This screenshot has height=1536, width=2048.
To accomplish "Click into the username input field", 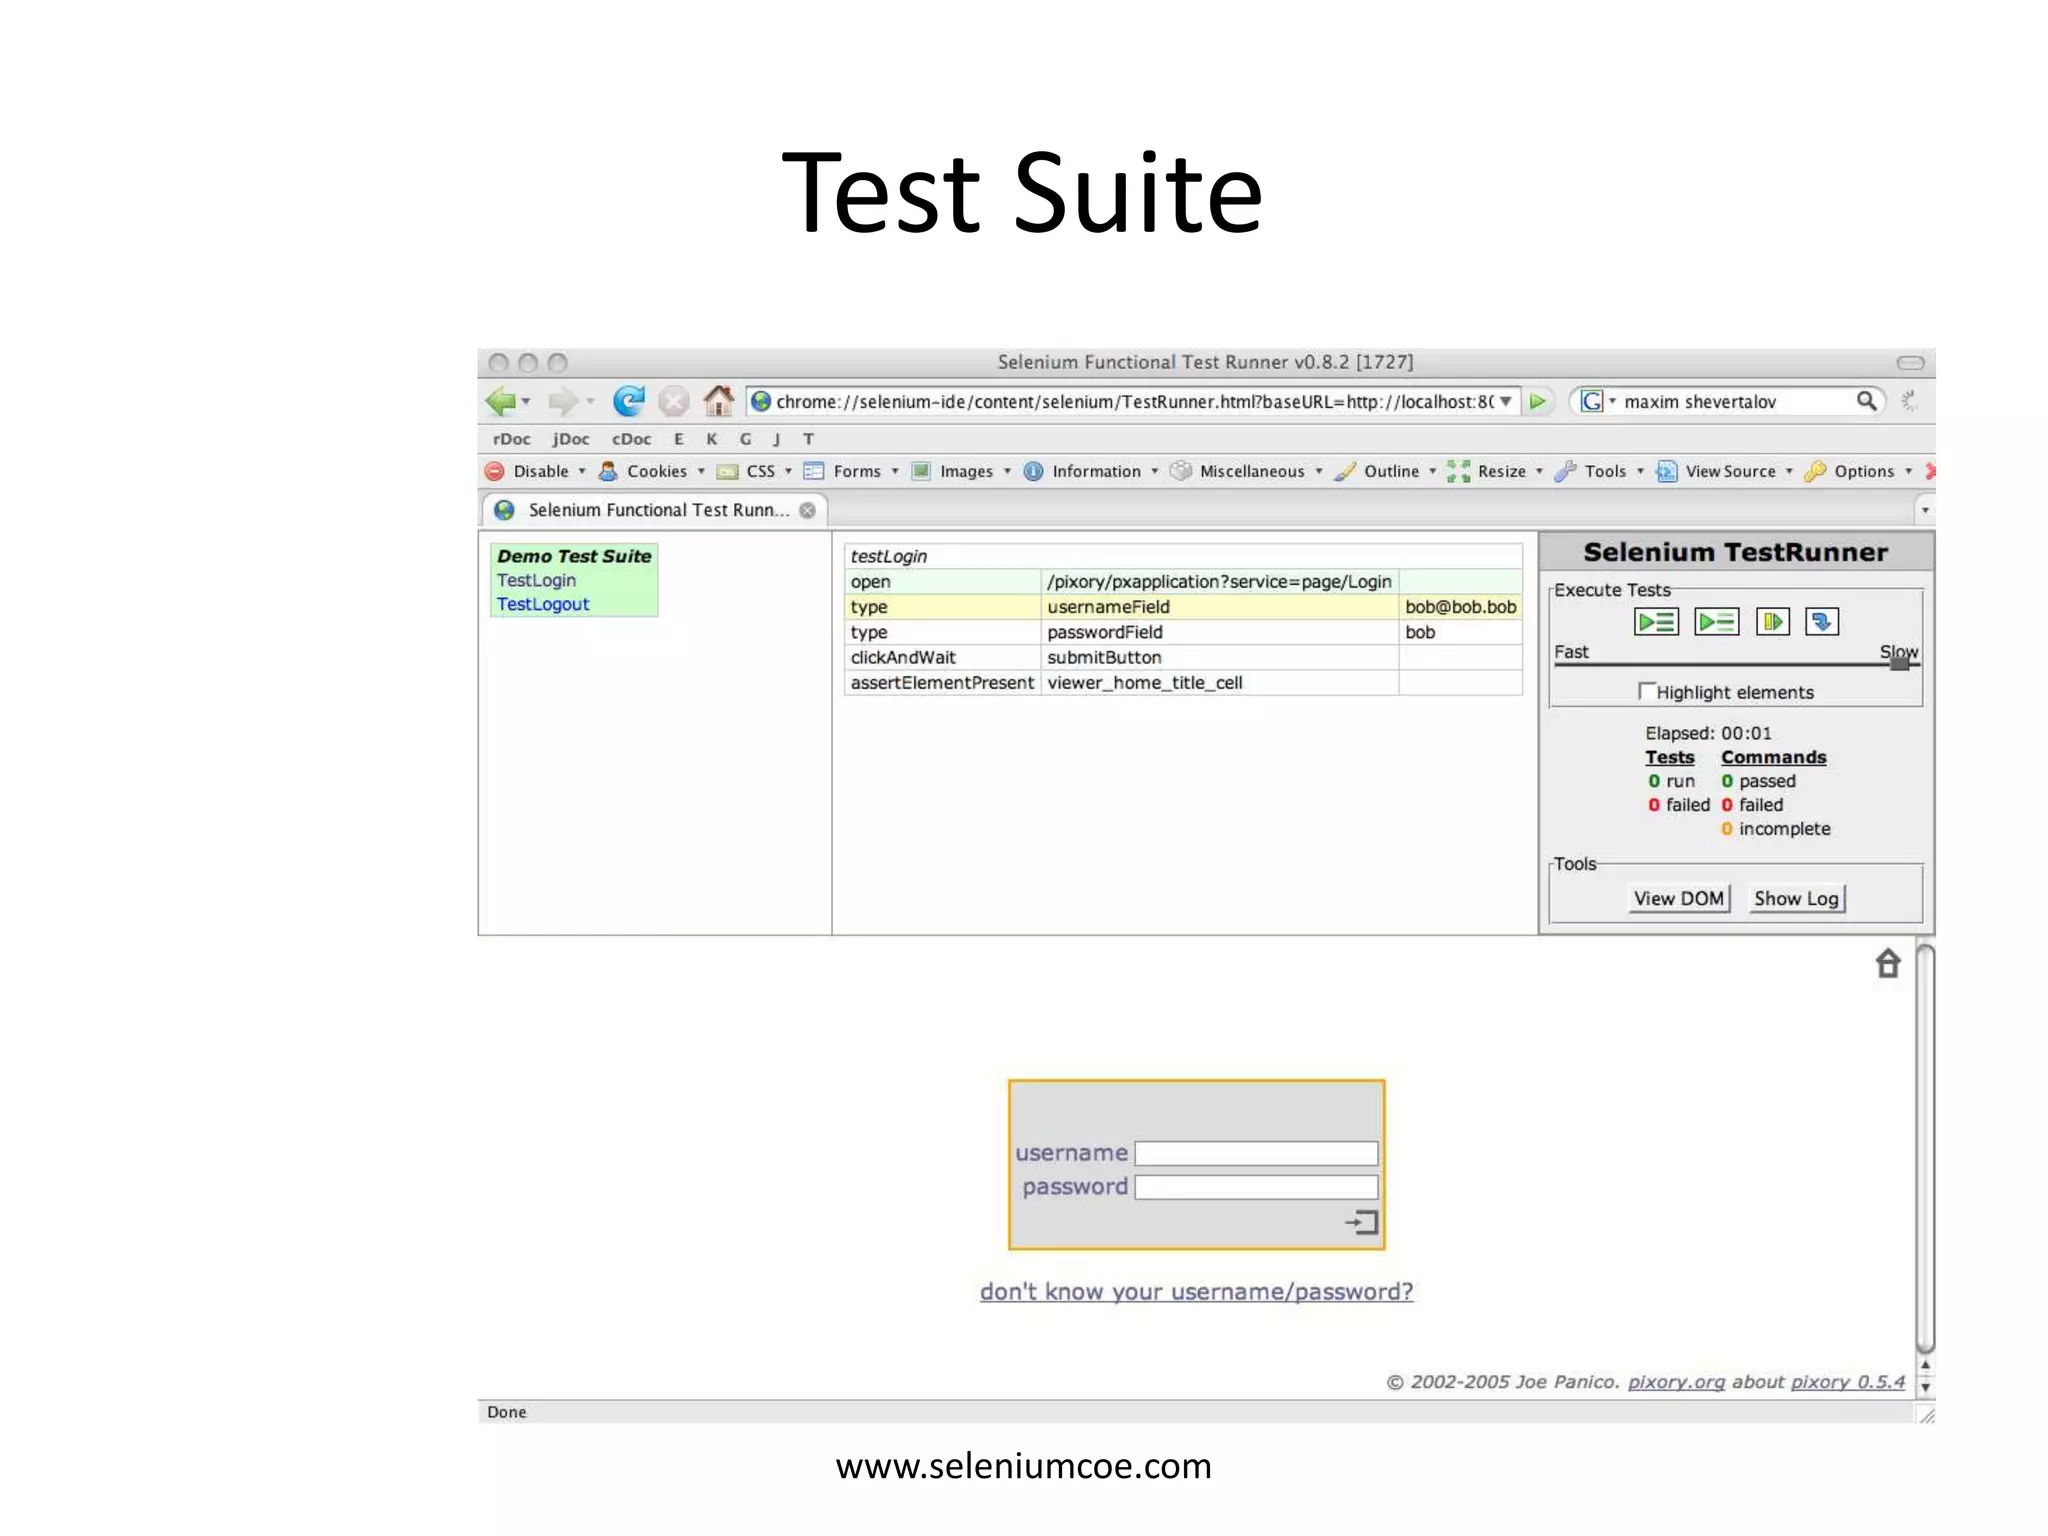I will 1256,1153.
